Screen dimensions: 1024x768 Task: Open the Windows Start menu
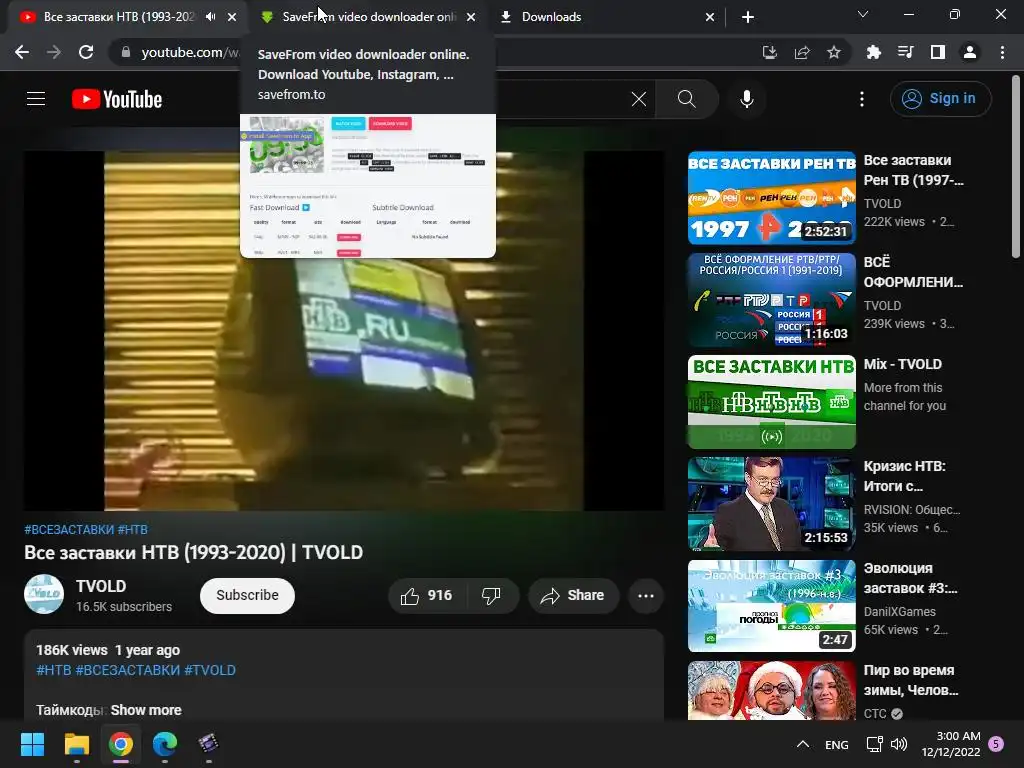32,744
